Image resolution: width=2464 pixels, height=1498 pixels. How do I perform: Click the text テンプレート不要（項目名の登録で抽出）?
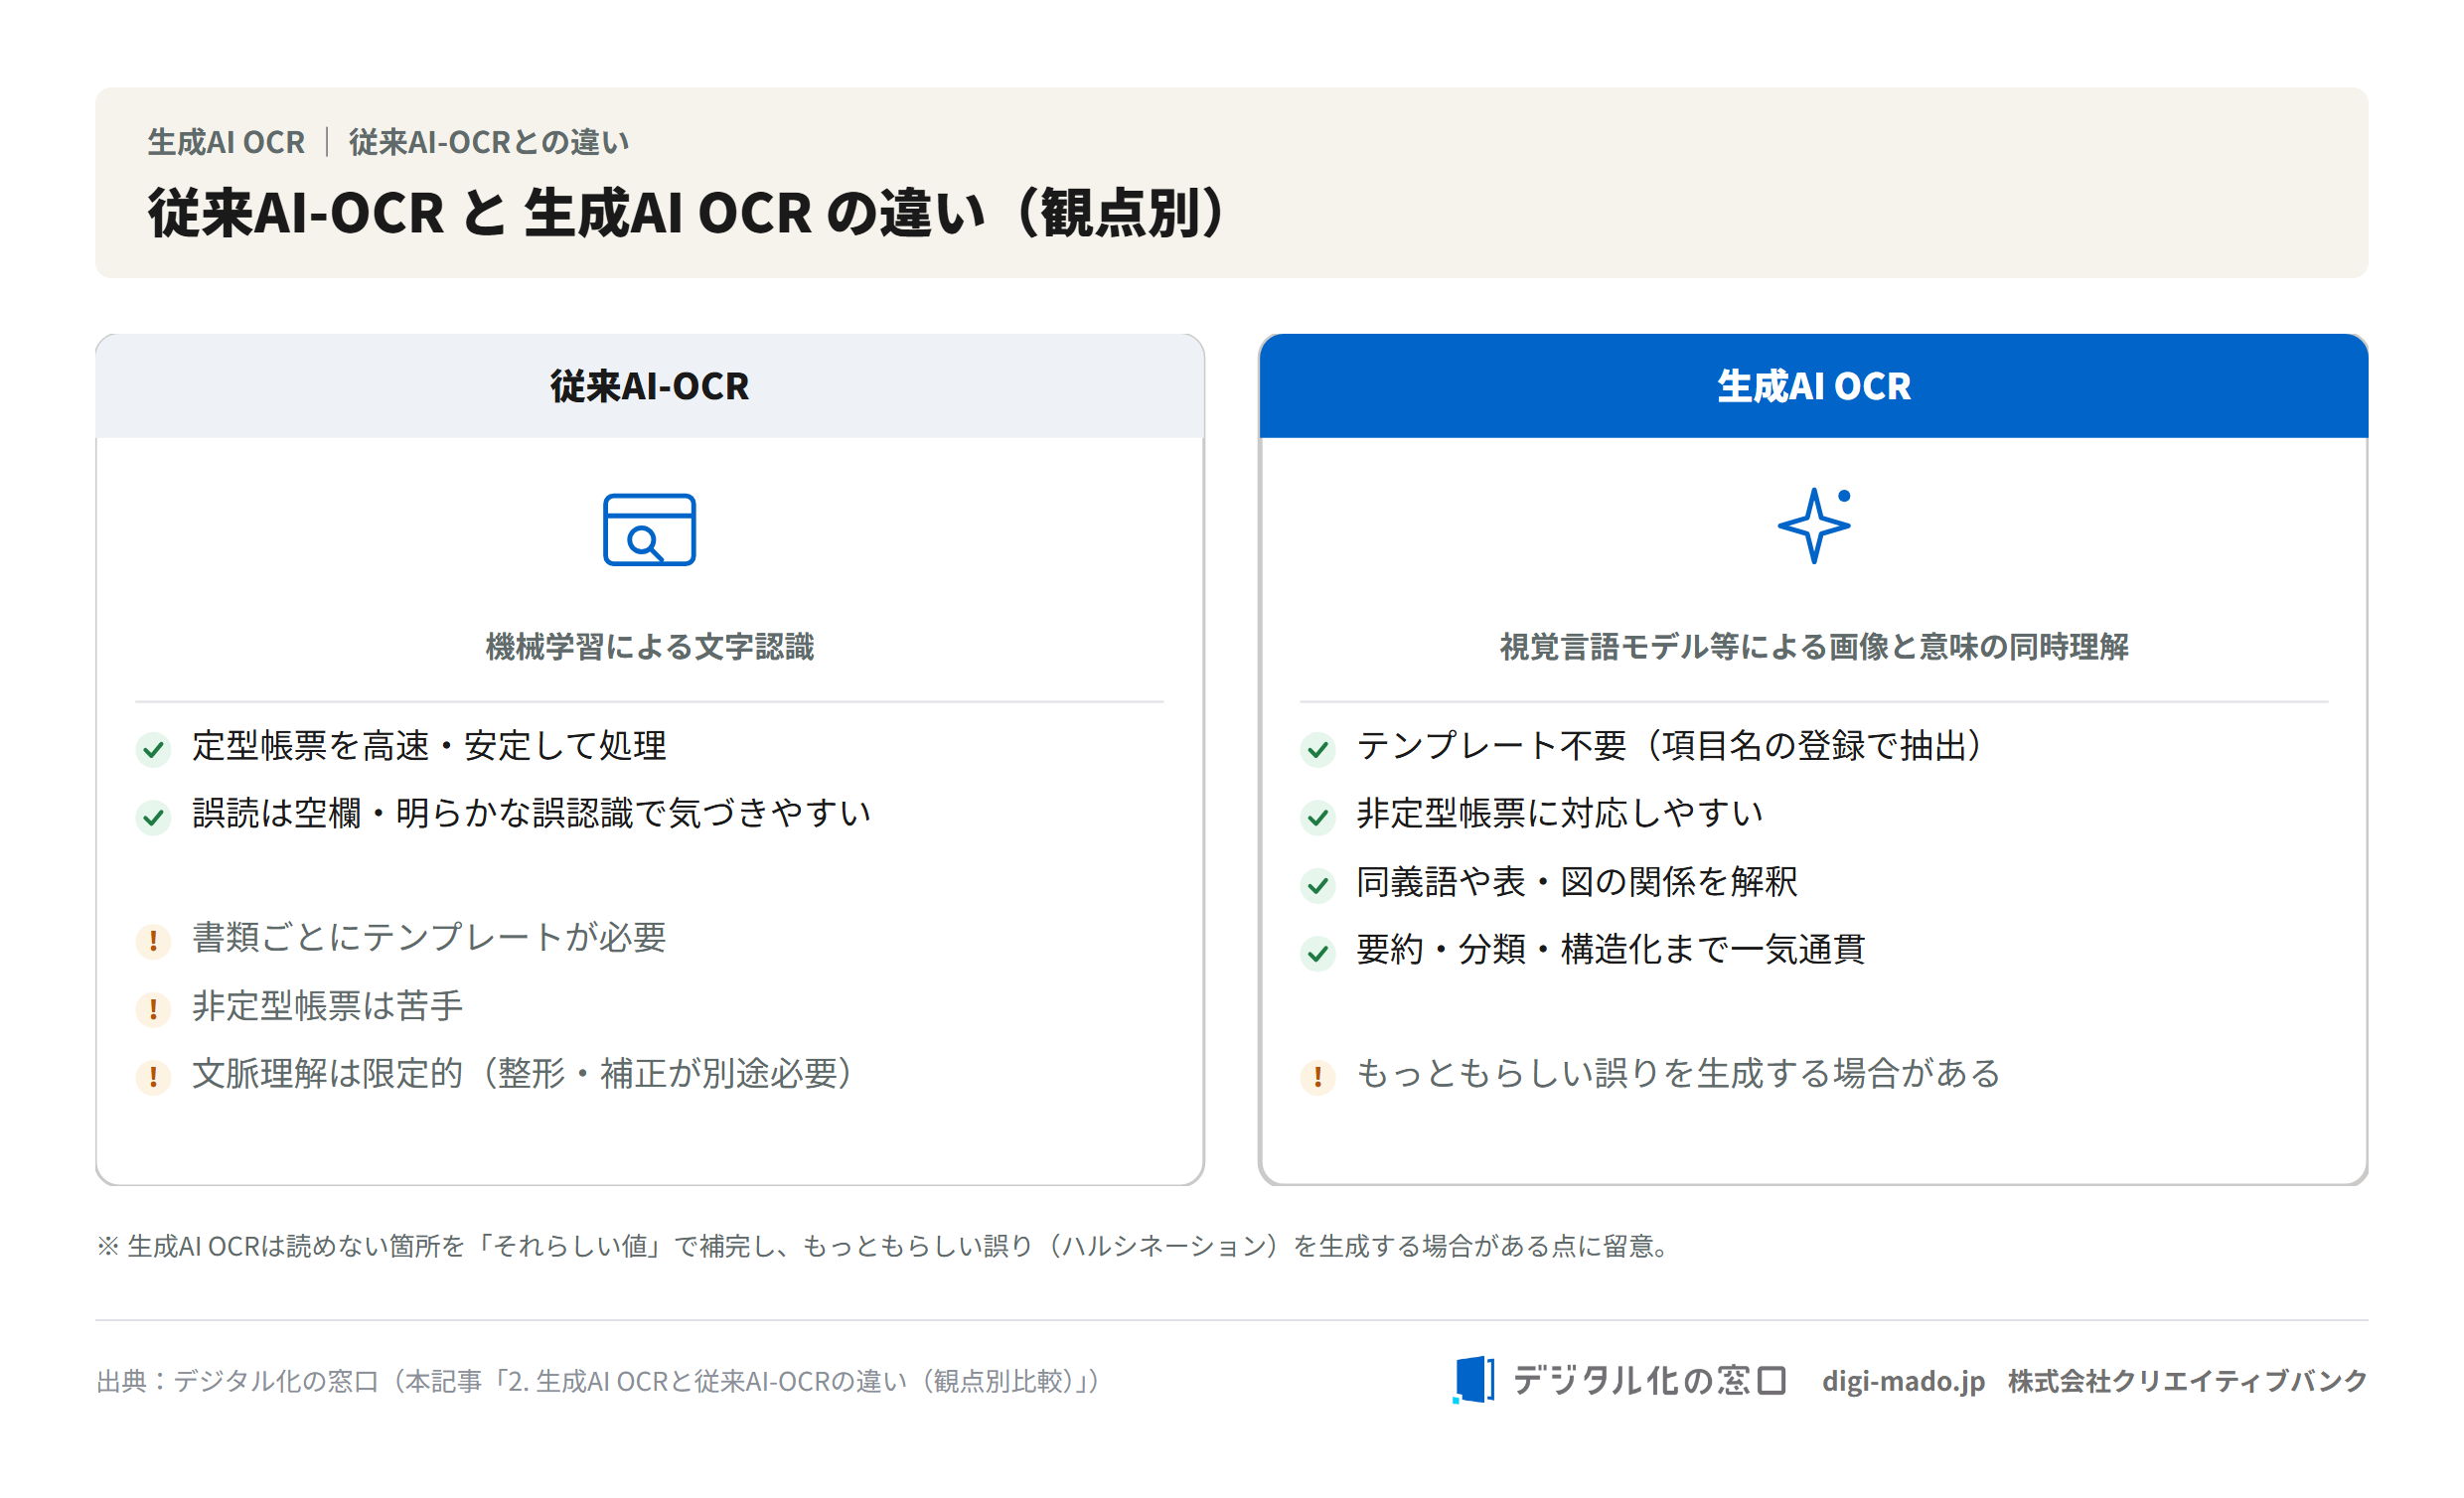point(1673,746)
